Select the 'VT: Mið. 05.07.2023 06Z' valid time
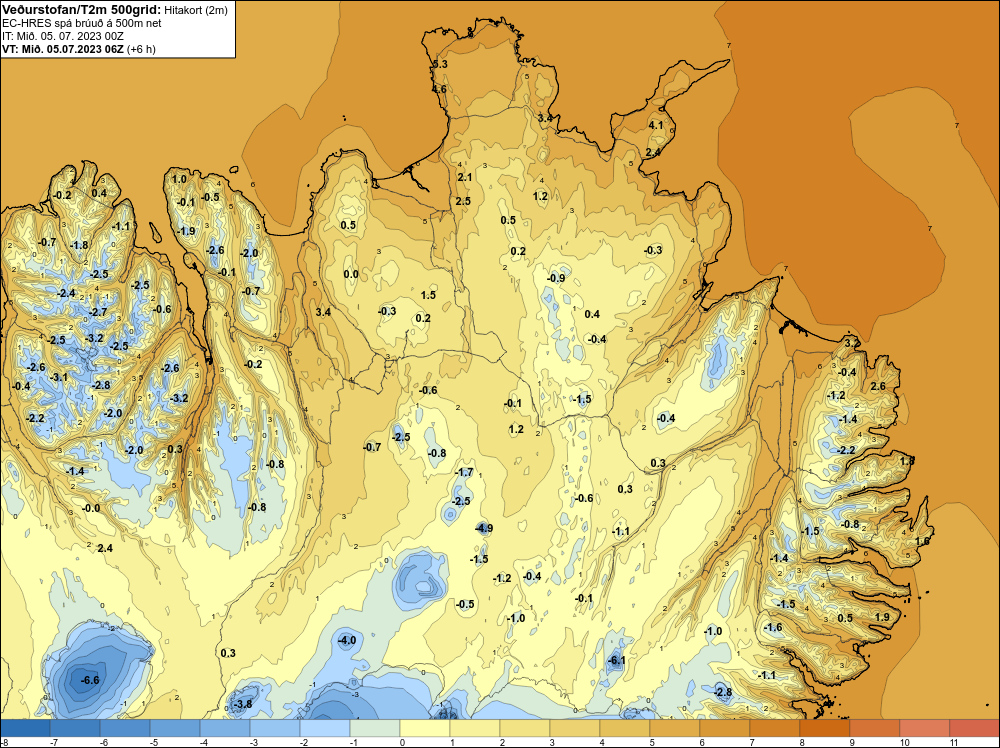The image size is (1000, 748). (62, 49)
